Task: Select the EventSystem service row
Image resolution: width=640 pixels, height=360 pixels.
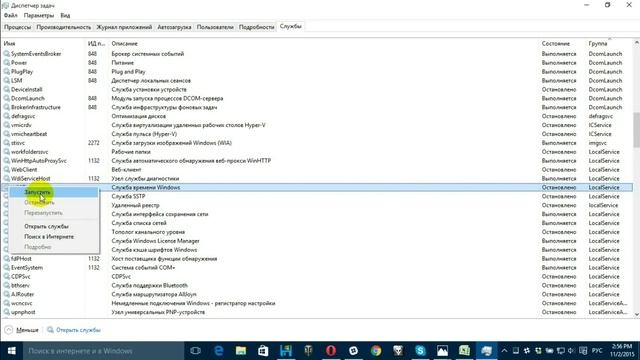Action: point(318,268)
